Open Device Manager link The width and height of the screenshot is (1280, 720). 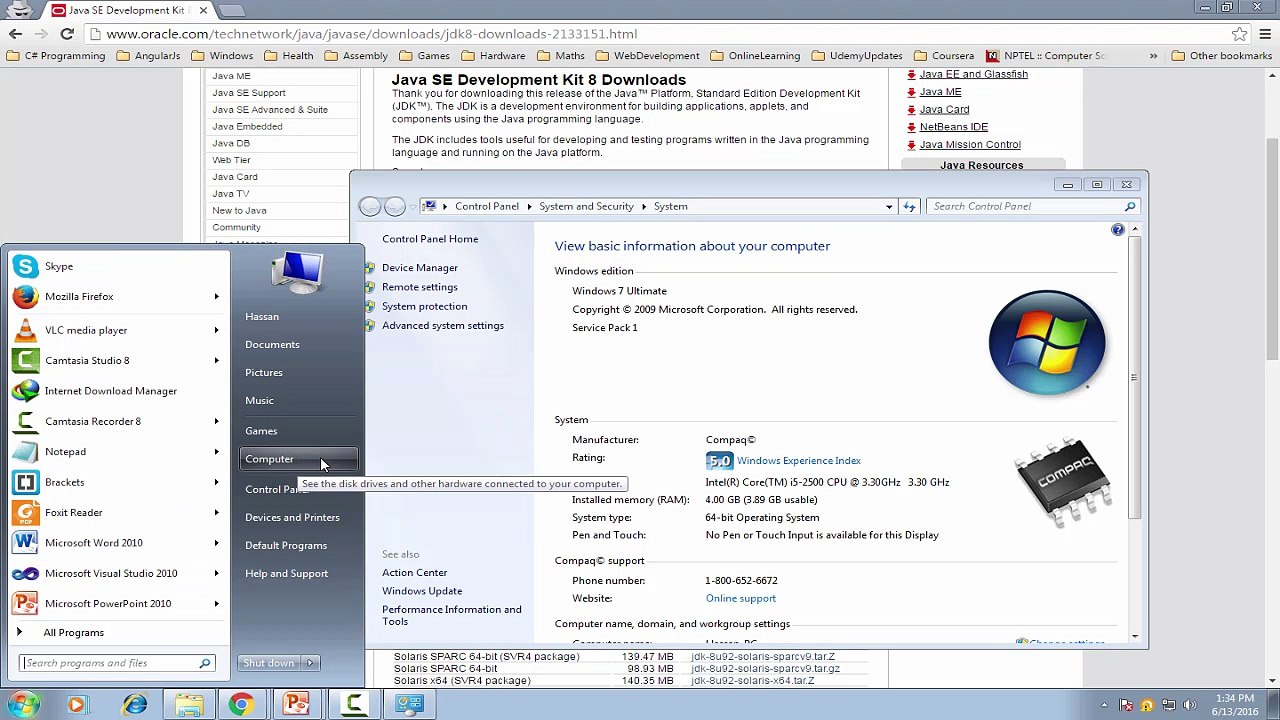pyautogui.click(x=420, y=268)
